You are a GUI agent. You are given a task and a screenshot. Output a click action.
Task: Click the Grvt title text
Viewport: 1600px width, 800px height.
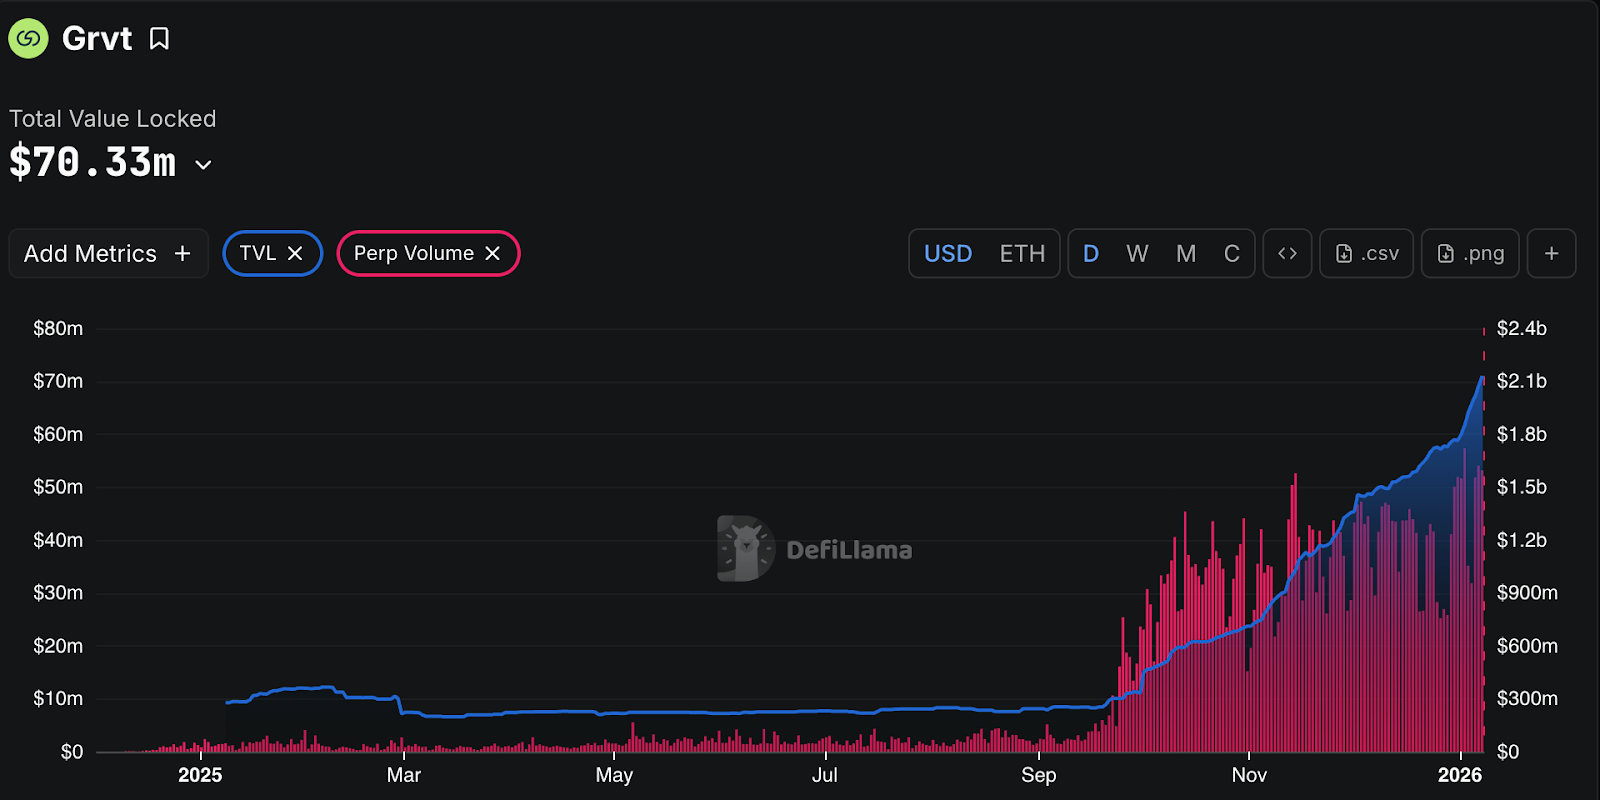(97, 39)
